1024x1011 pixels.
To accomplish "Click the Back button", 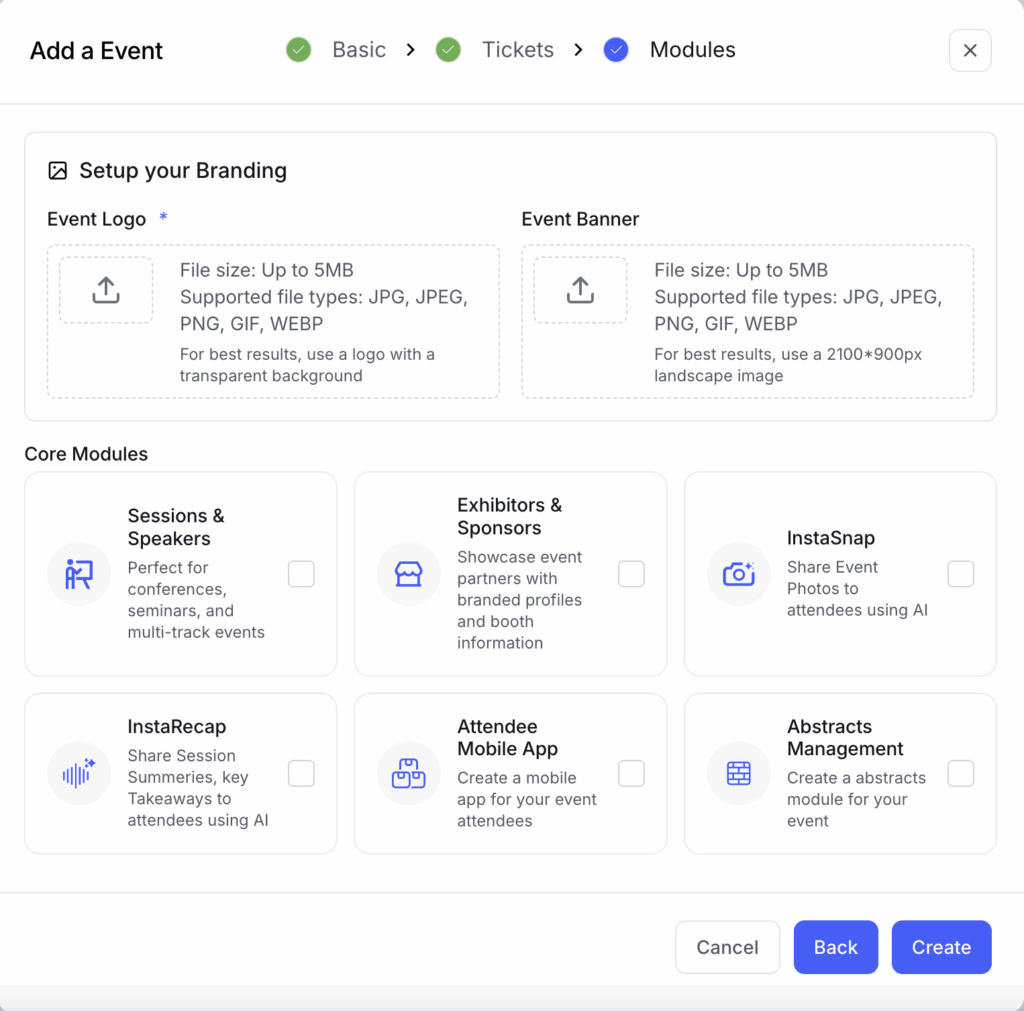I will [x=836, y=947].
